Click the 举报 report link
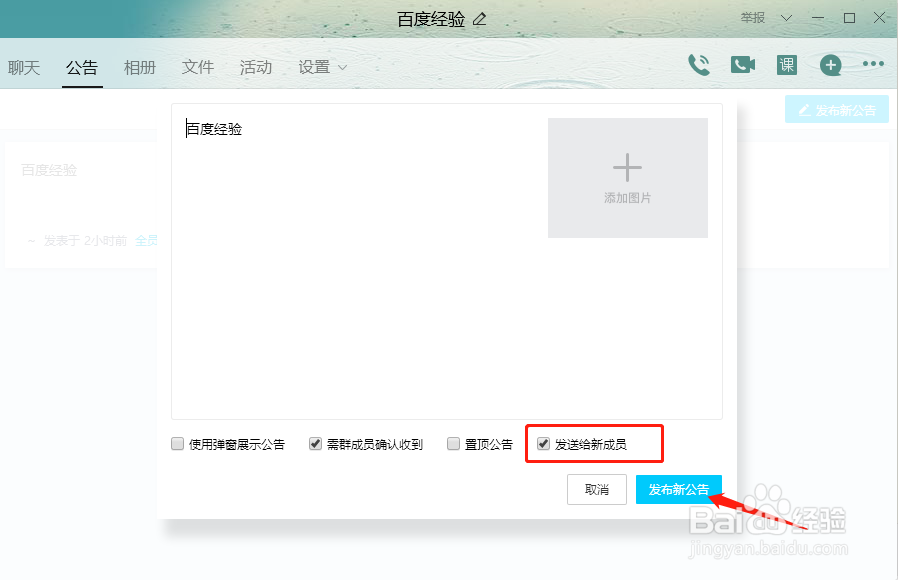This screenshot has height=580, width=898. tap(753, 18)
